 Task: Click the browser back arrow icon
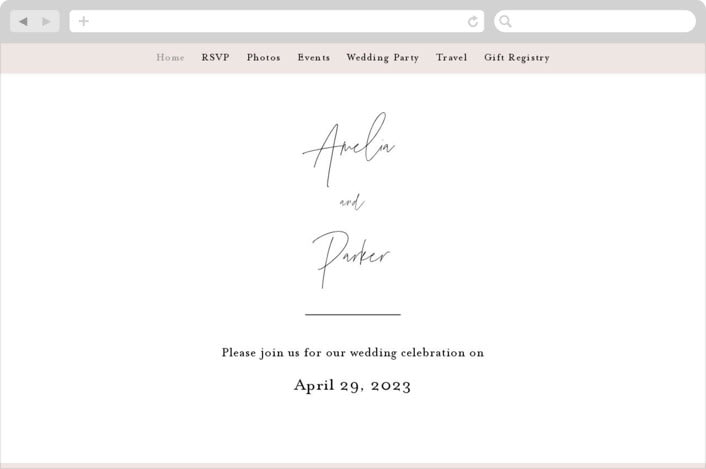pos(23,21)
